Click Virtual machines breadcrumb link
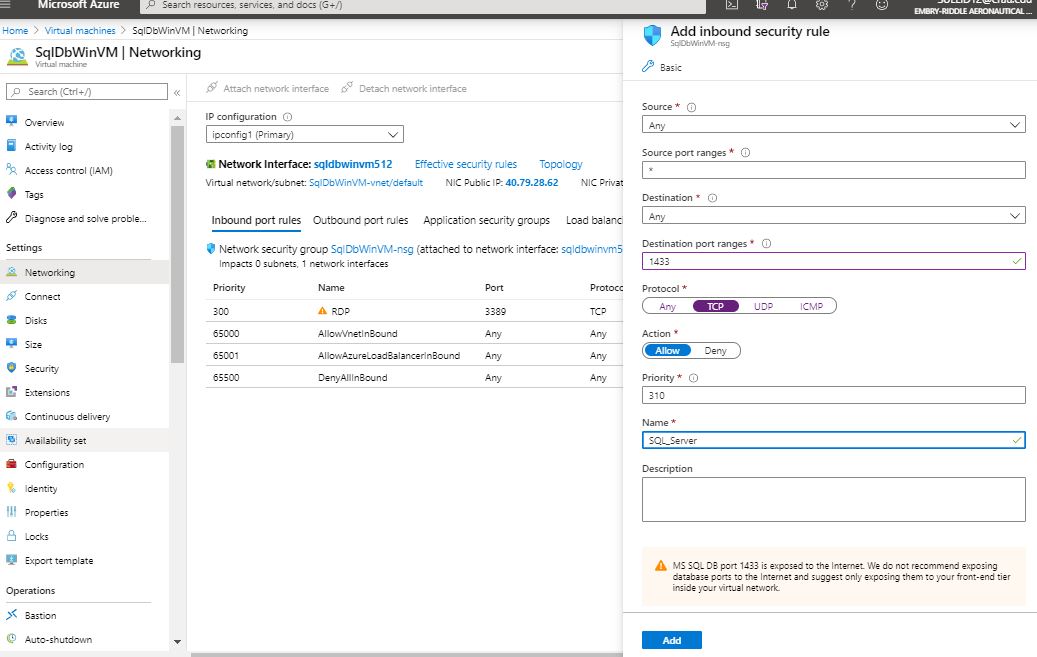Screen dimensions: 1037x657 point(80,30)
